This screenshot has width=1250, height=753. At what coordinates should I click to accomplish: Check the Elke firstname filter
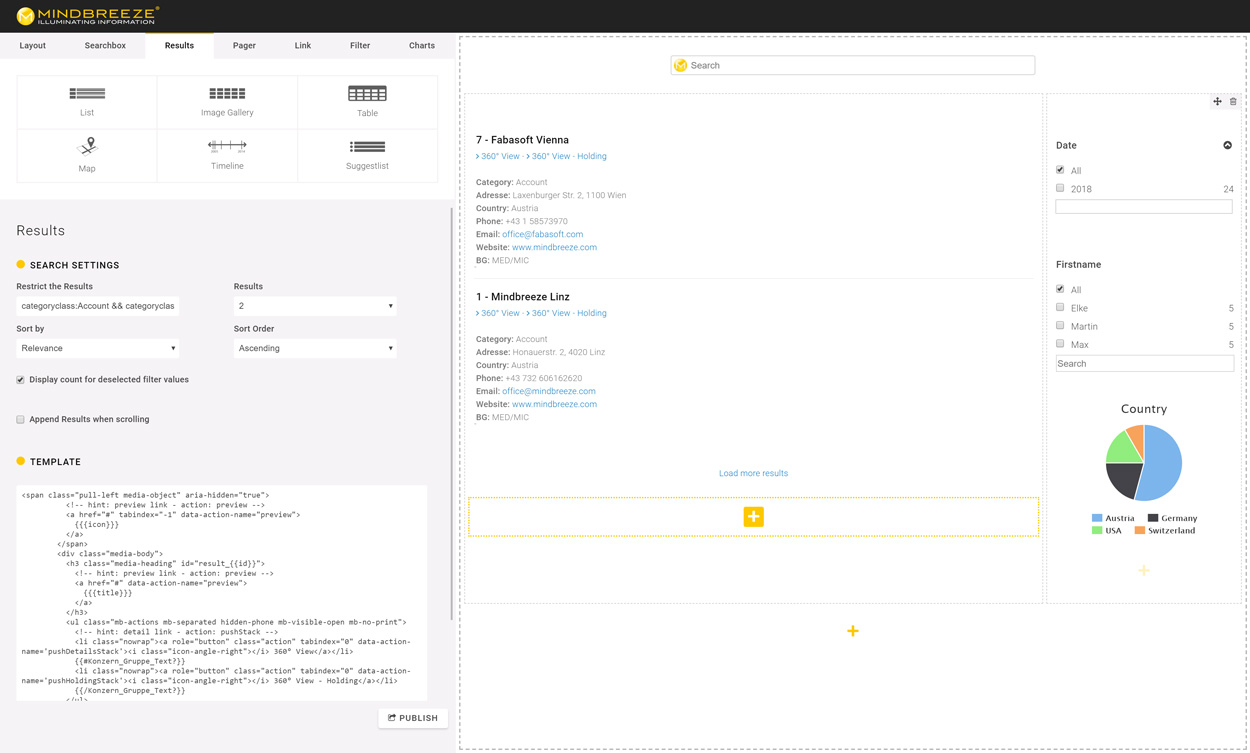point(1060,307)
